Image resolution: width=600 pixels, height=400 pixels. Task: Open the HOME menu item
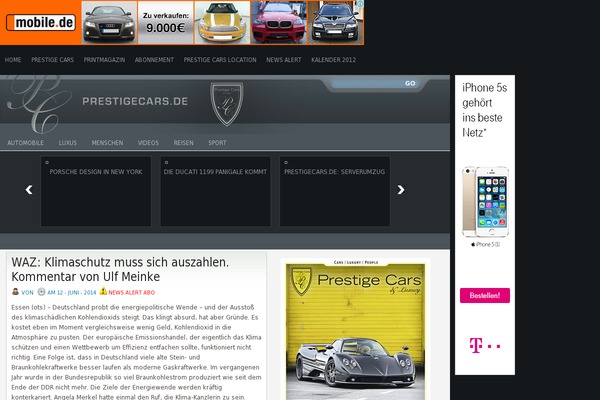(13, 60)
